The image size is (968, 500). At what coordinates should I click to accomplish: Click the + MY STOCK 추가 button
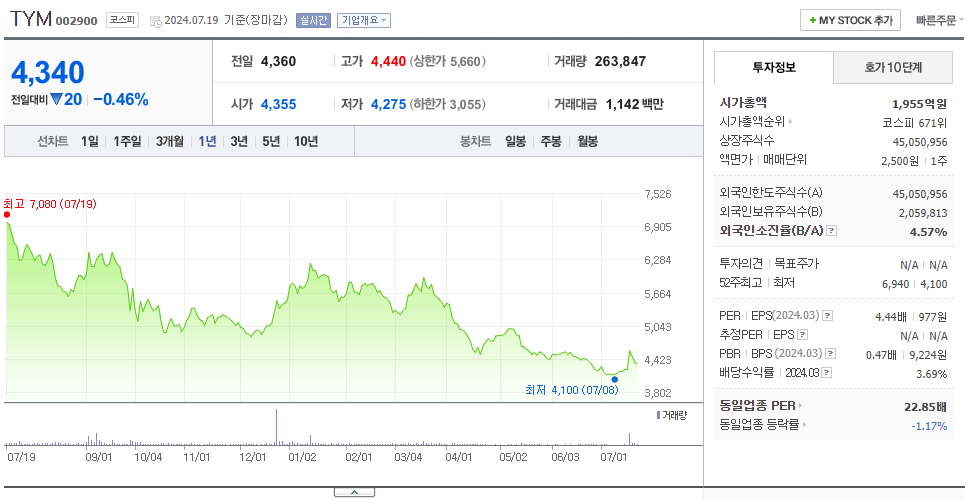coord(851,20)
